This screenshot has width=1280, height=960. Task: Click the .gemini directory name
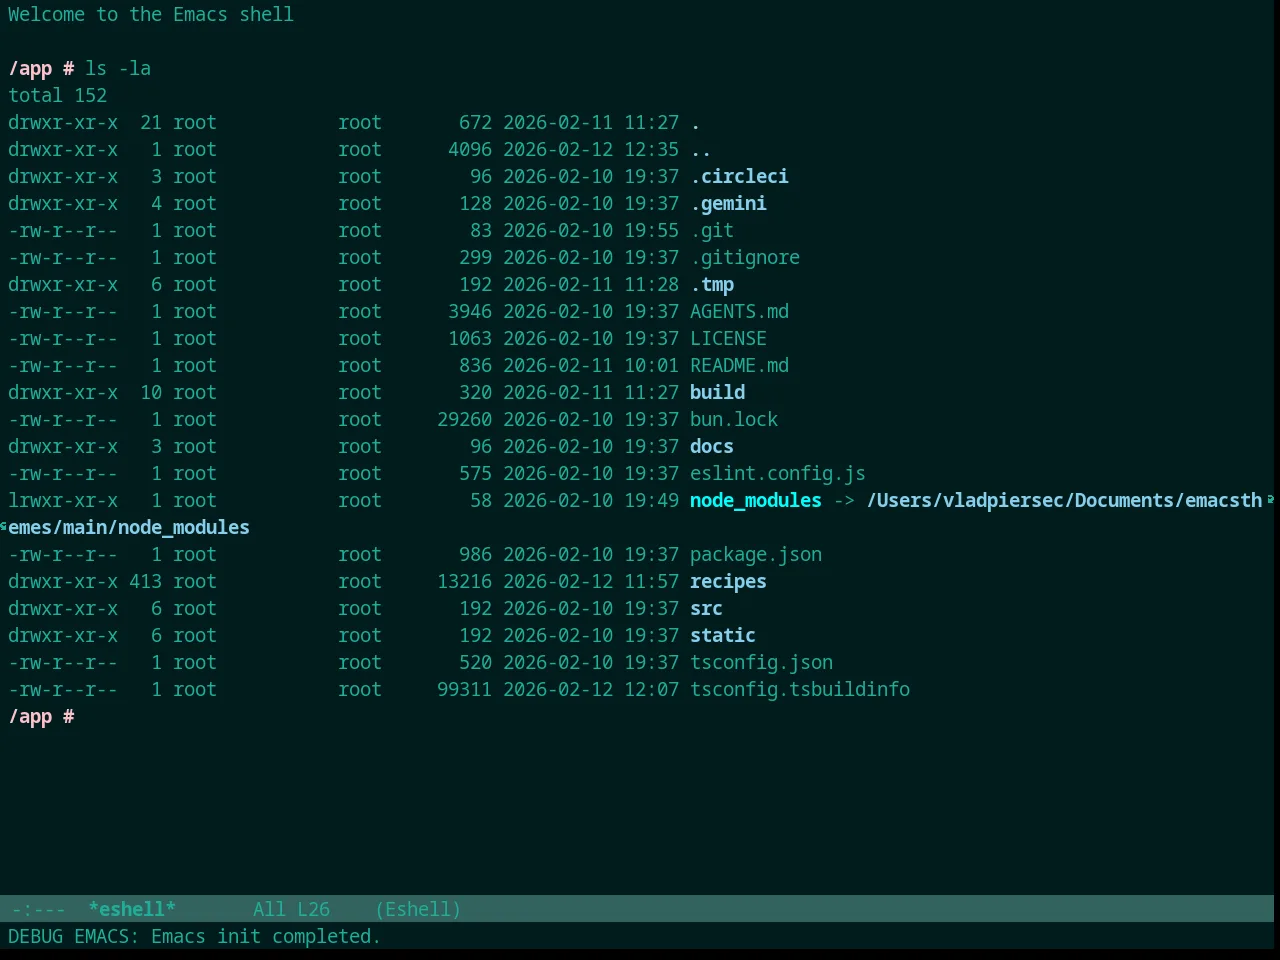tap(728, 203)
